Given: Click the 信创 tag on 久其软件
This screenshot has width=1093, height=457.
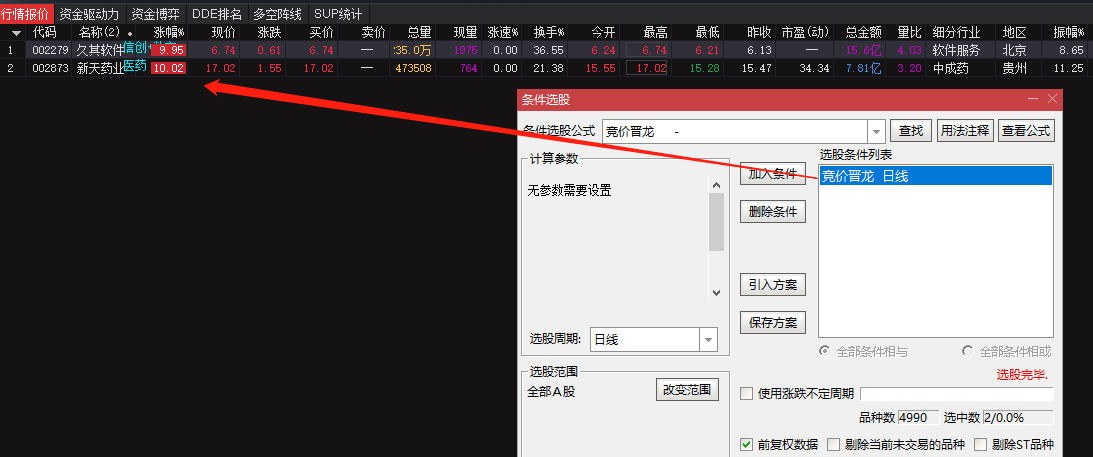Looking at the screenshot, I should click(135, 48).
